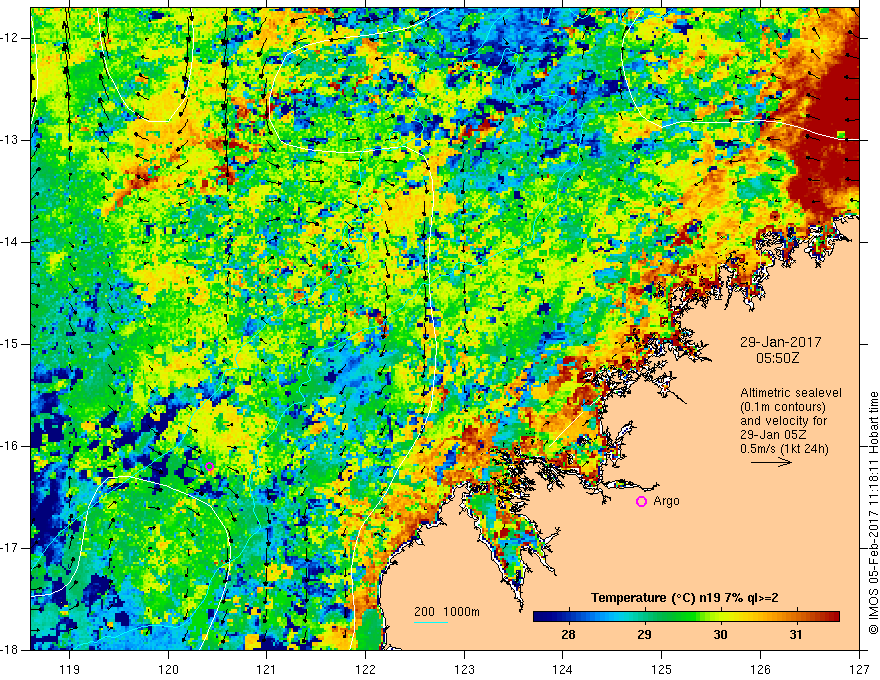This screenshot has height=680, width=880.
Task: Click the latitude label -15
Action: (x=11, y=344)
